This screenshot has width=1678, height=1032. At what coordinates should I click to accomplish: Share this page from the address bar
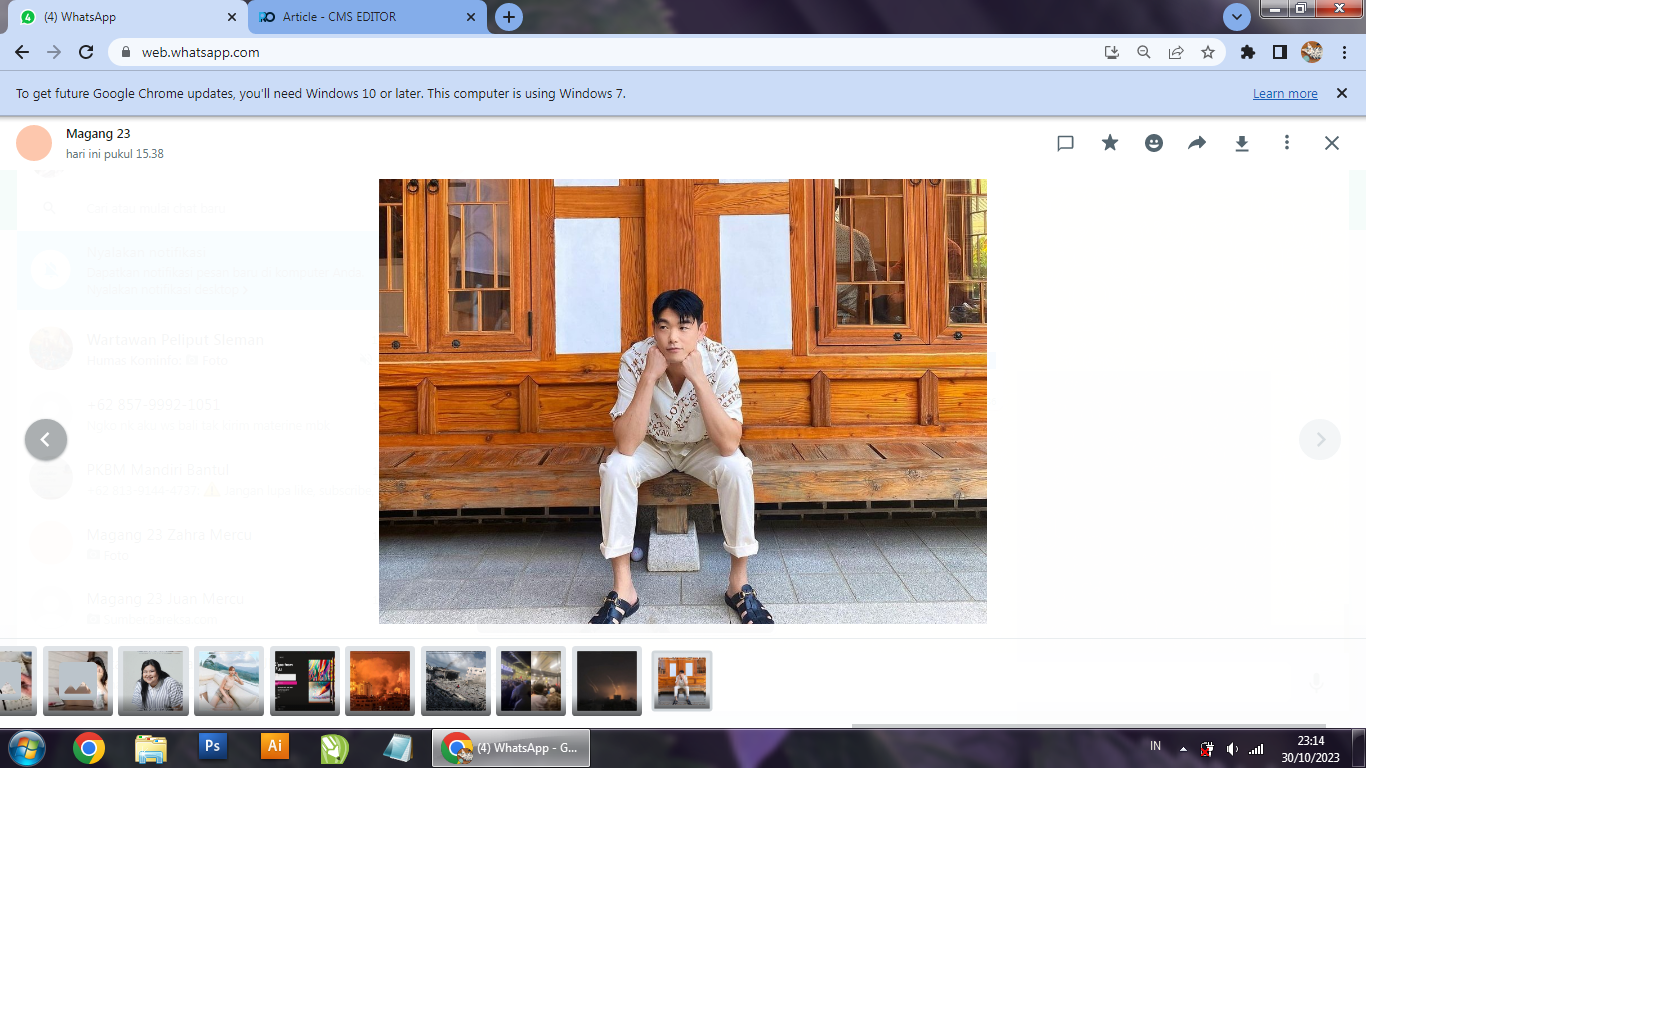coord(1176,52)
